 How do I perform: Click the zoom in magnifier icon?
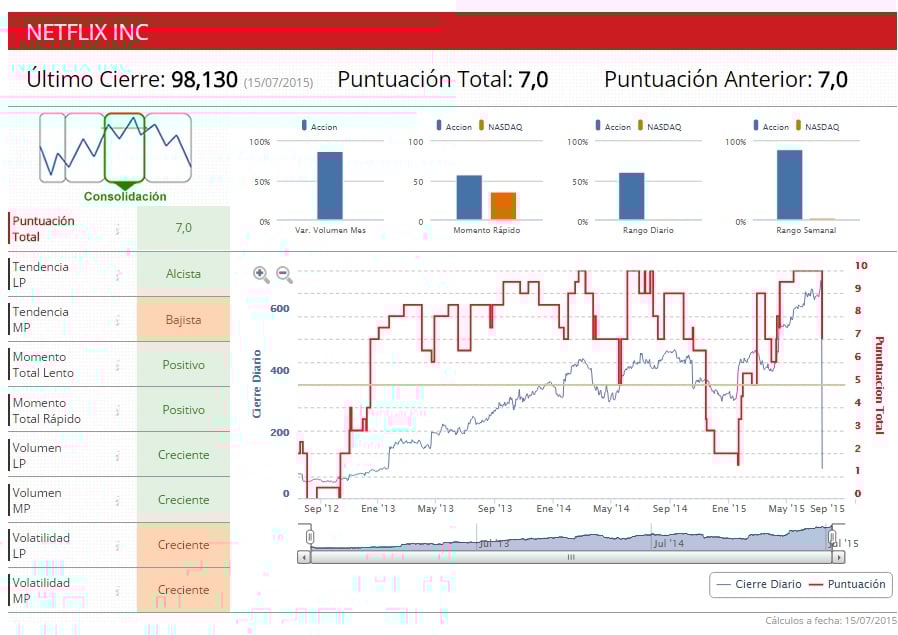click(261, 274)
